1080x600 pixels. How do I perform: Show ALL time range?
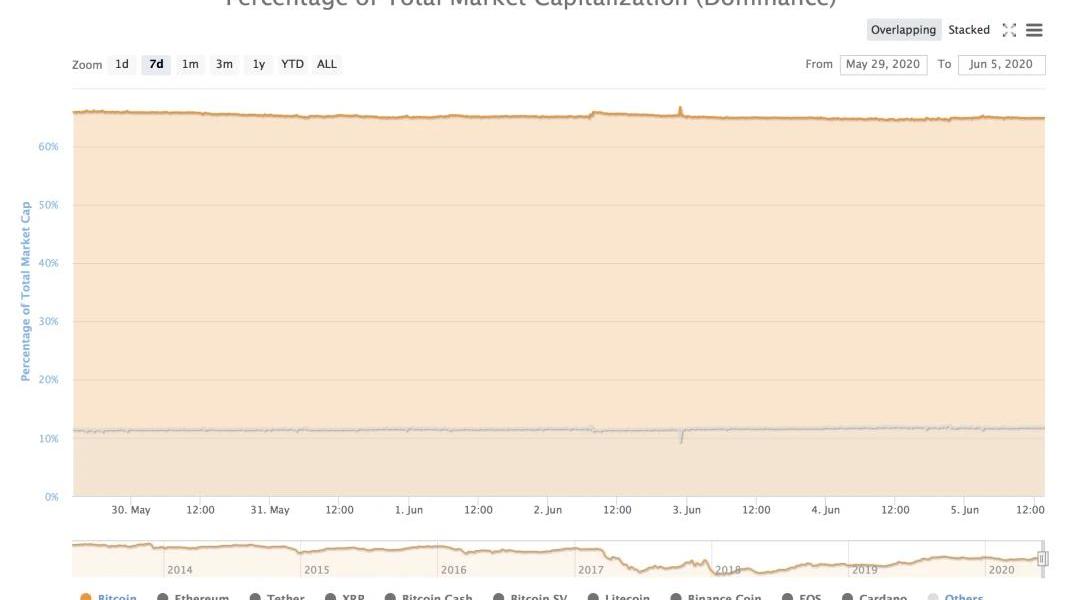pos(327,65)
